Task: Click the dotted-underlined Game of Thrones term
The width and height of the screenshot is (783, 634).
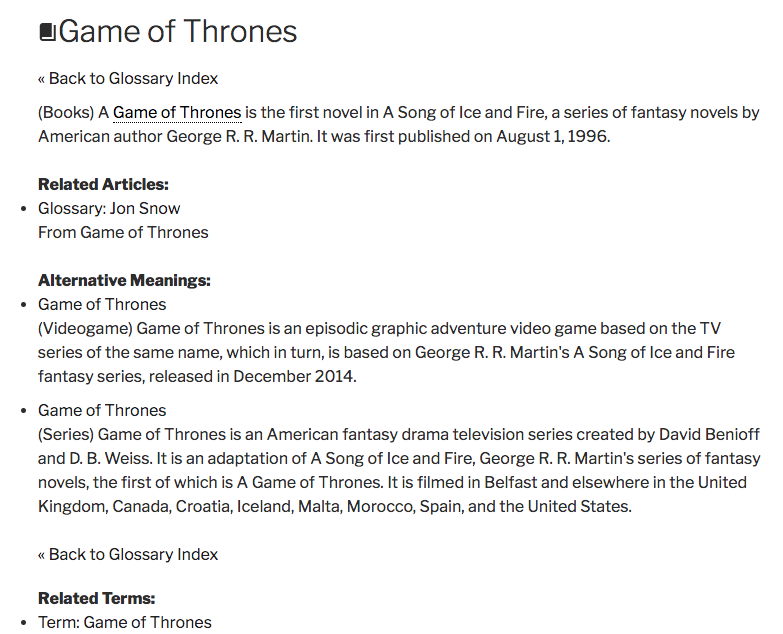Action: pyautogui.click(x=177, y=113)
